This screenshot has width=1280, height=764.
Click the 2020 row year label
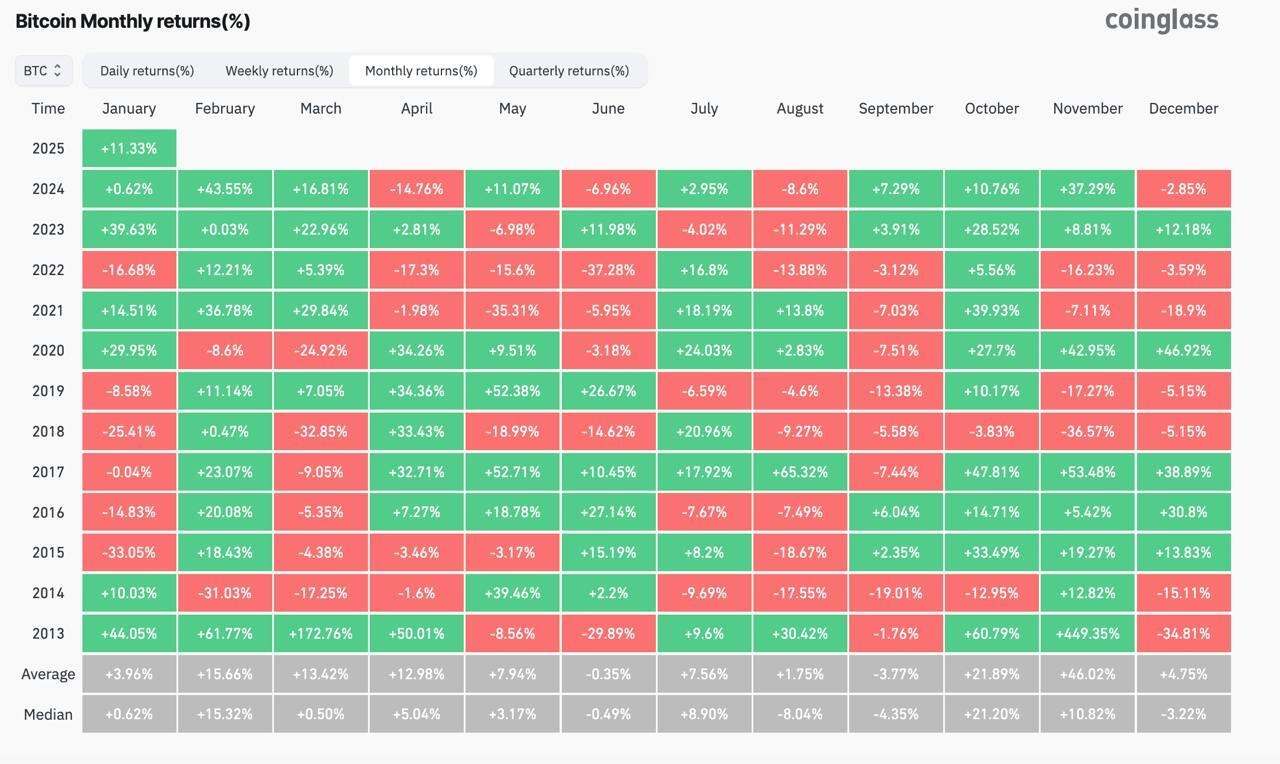click(48, 351)
